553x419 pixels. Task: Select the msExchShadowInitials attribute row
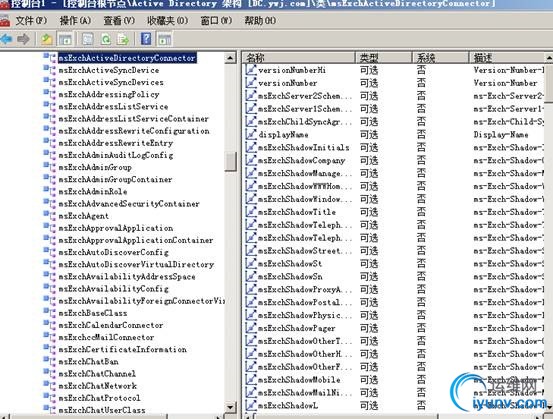[394, 147]
